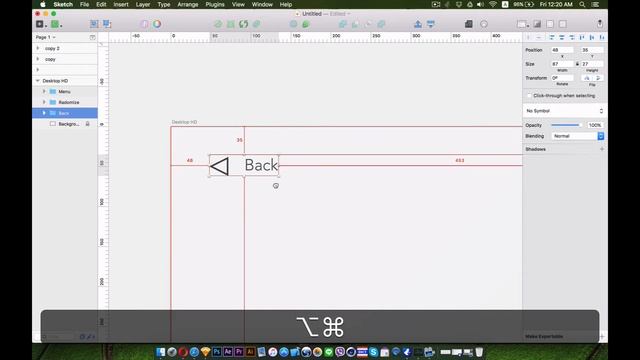Click the Difference boolean toolbar icon

click(x=381, y=24)
